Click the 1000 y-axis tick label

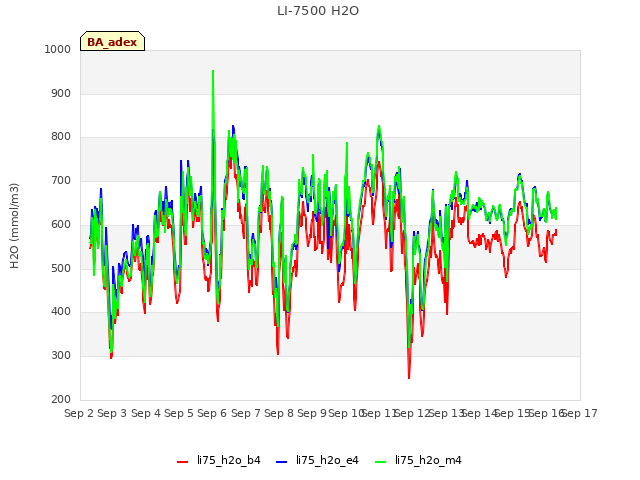tap(58, 49)
